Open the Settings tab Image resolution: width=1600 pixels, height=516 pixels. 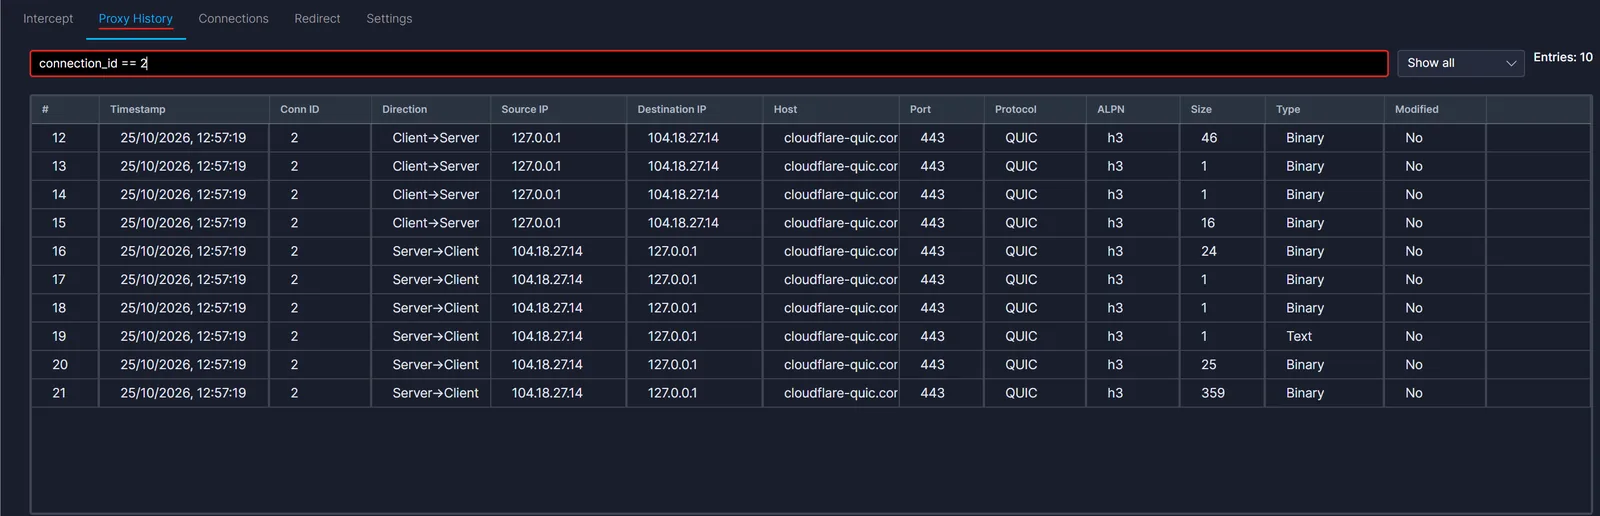click(x=389, y=19)
